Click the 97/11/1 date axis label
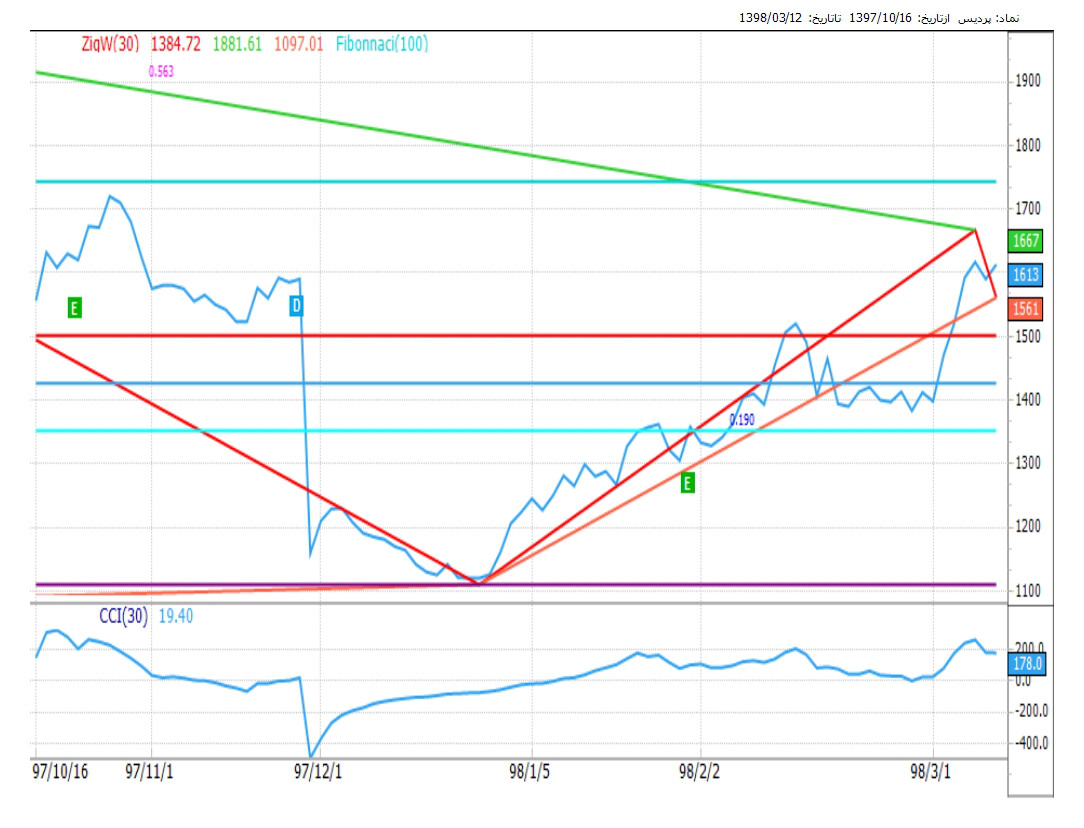This screenshot has width=1084, height=828. [149, 771]
